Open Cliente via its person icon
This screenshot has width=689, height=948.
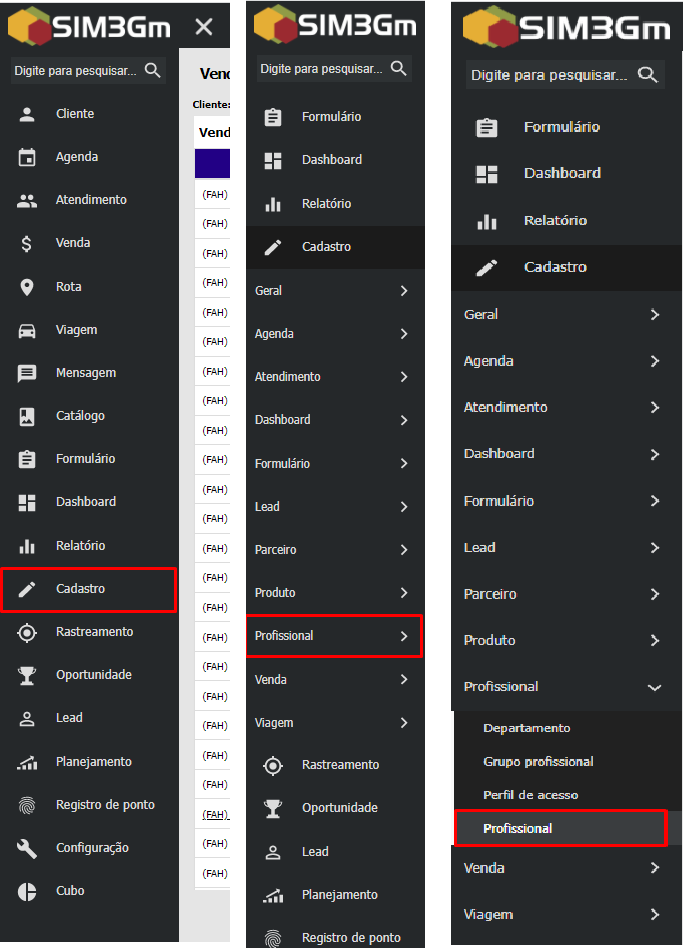click(27, 114)
